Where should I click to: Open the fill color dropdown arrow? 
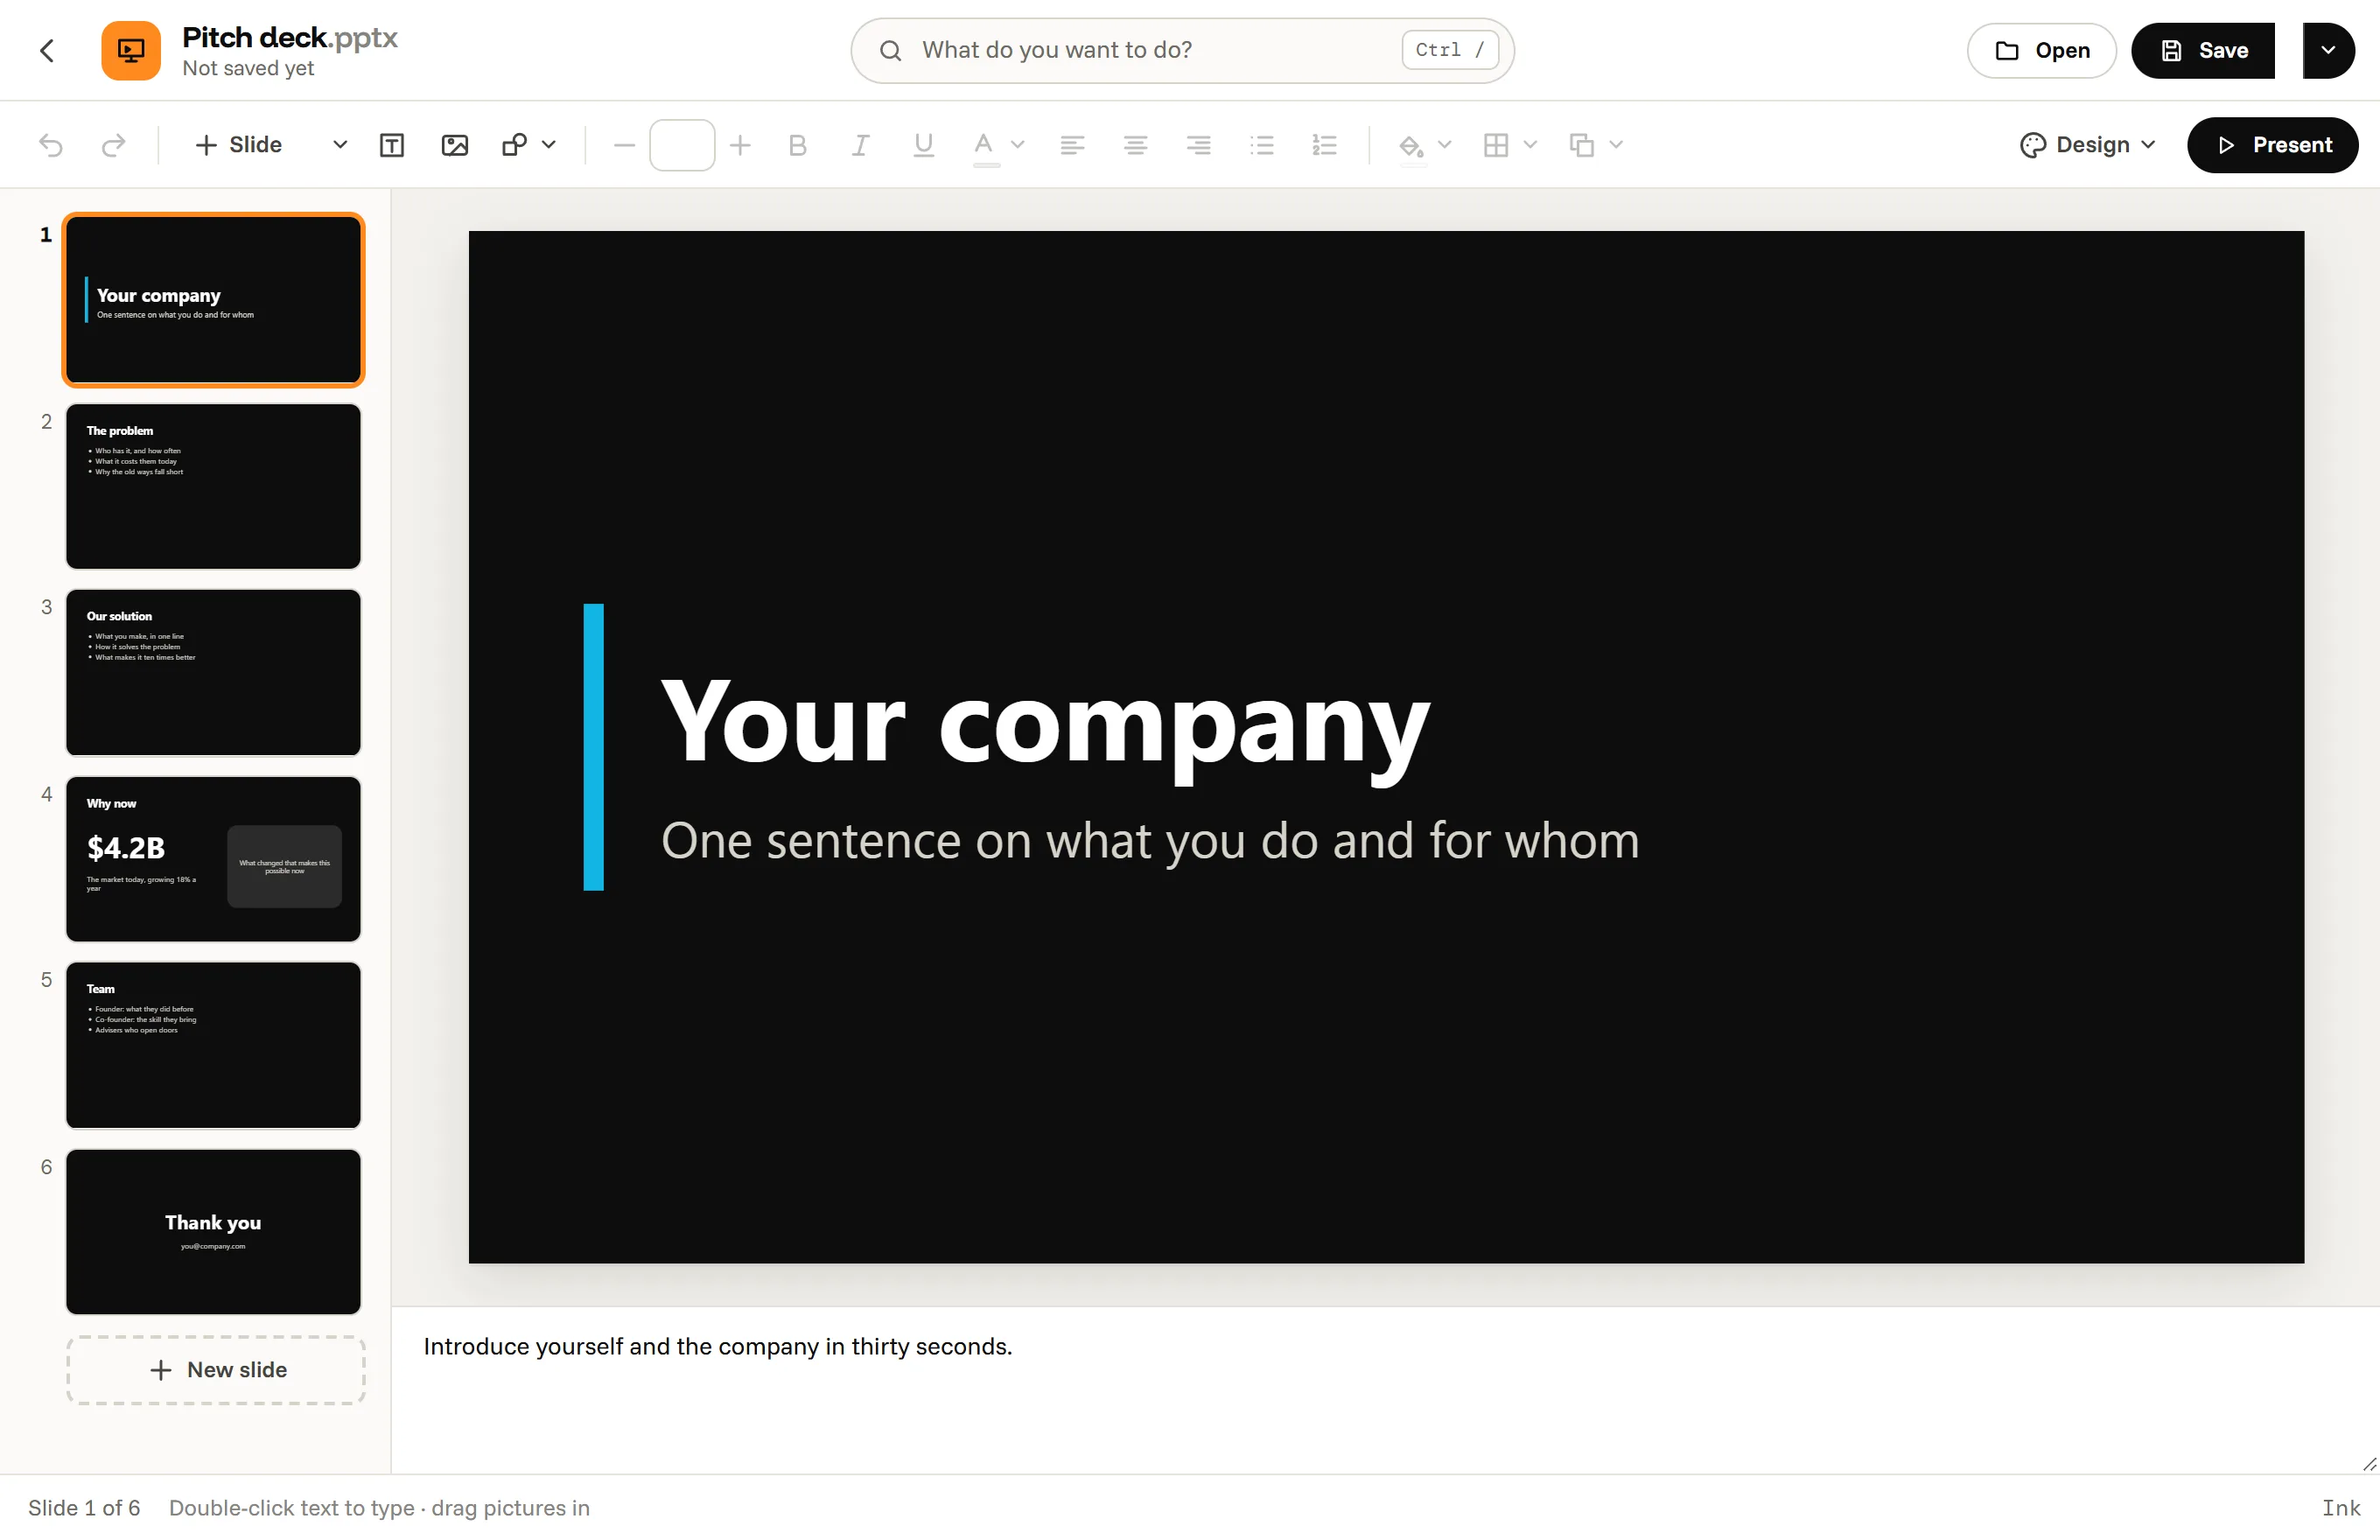1445,145
